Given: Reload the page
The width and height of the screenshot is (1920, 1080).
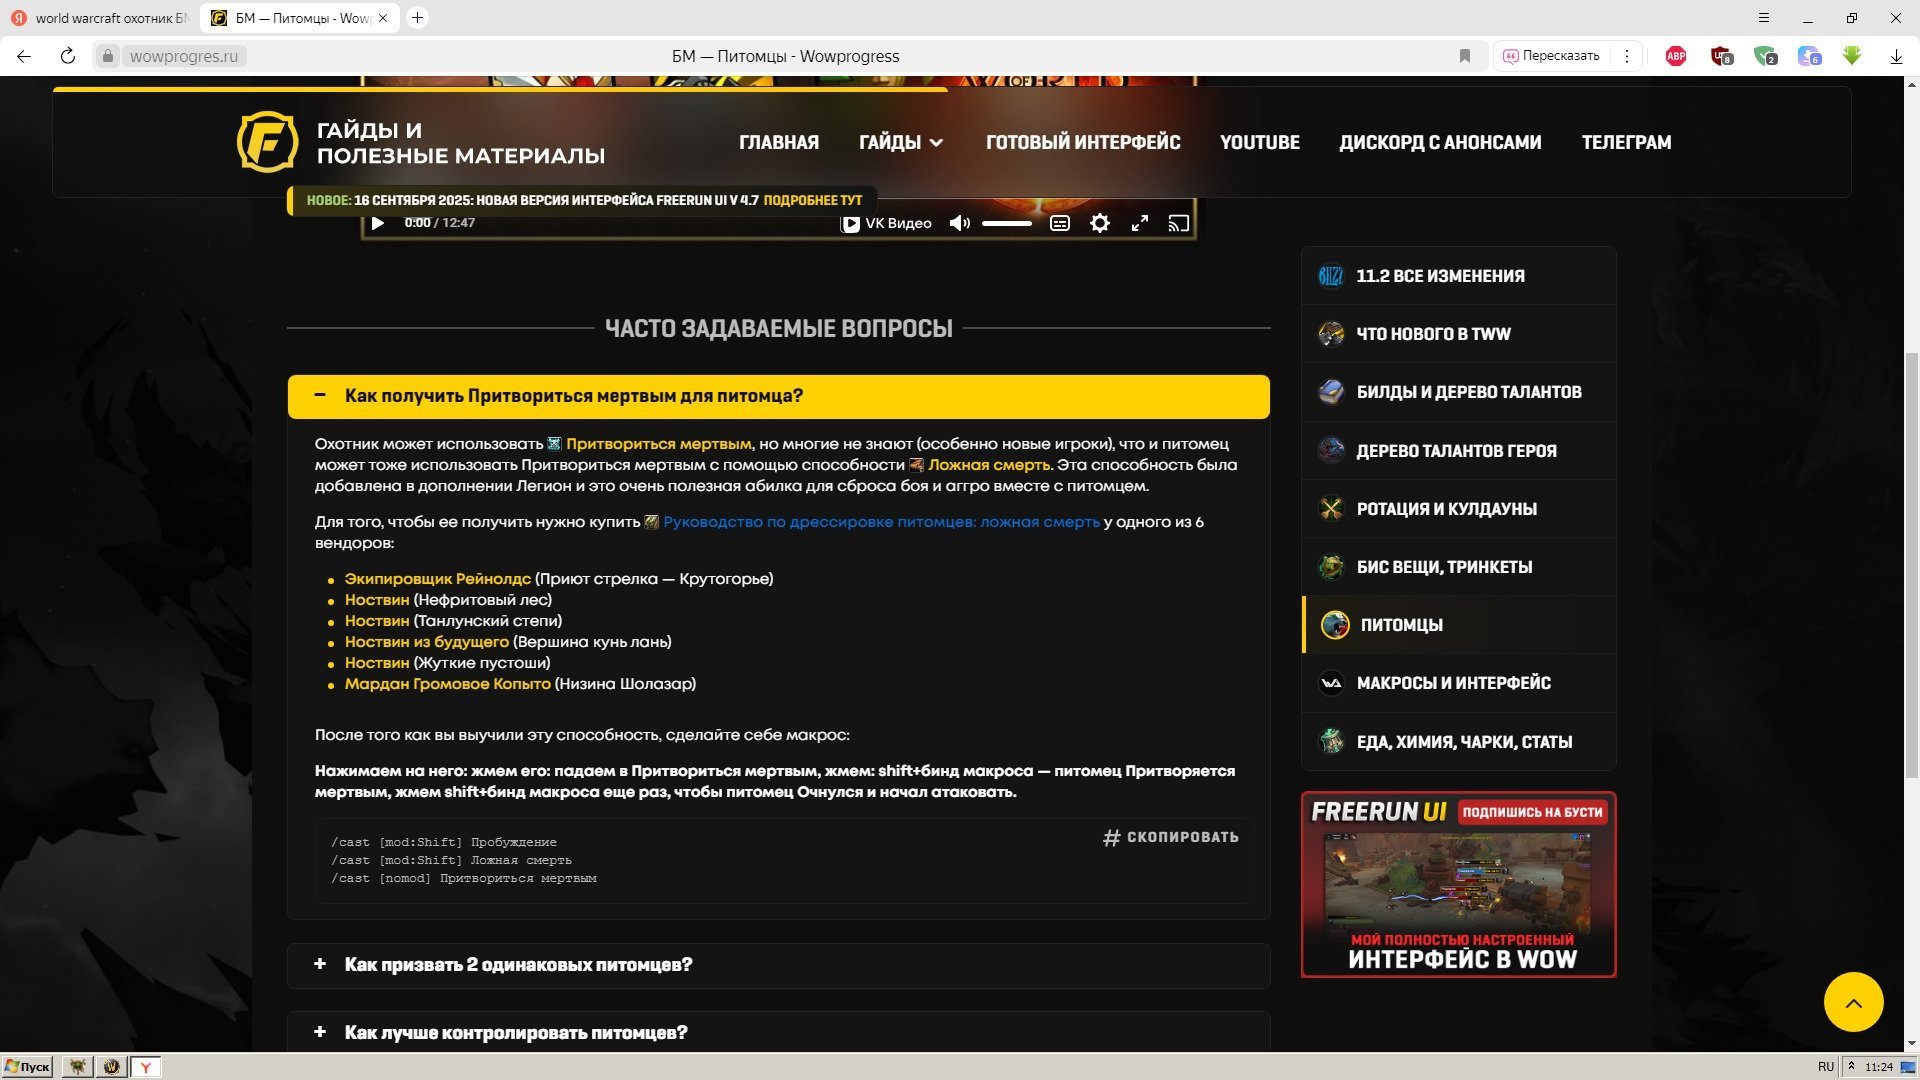Looking at the screenshot, I should click(x=68, y=56).
